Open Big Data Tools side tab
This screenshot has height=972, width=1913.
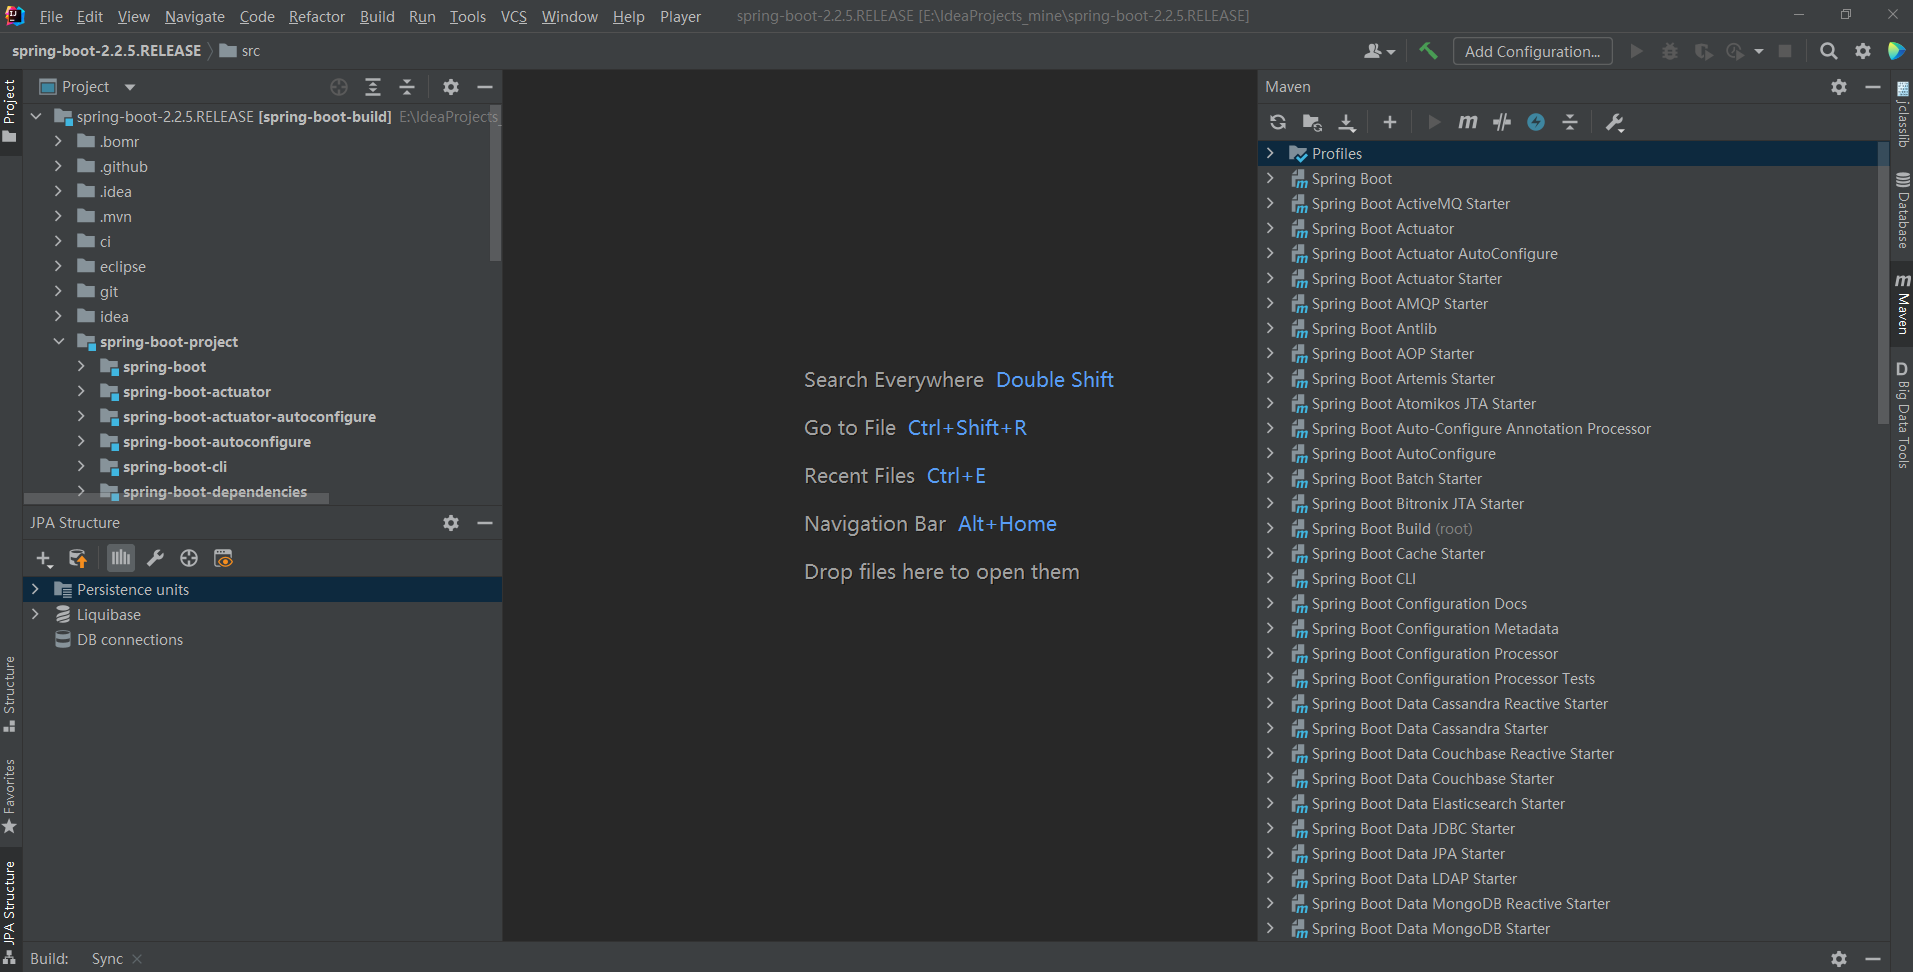1902,415
